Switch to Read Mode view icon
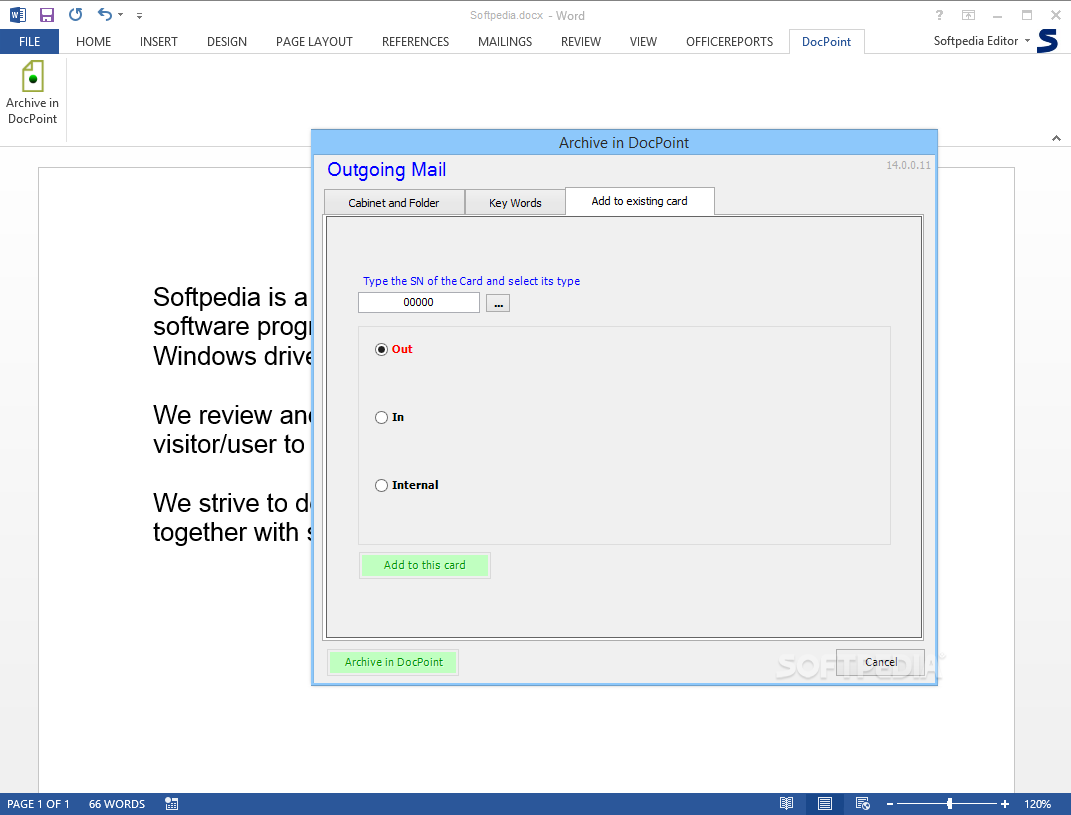 (787, 804)
